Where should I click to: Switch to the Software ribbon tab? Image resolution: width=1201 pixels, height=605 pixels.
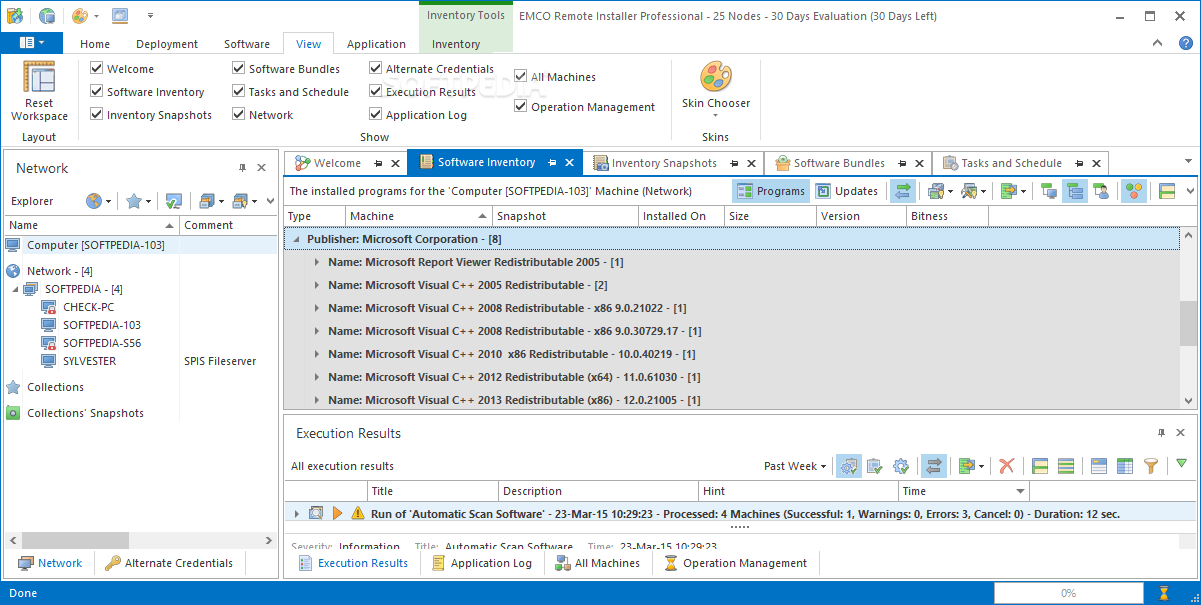(x=247, y=44)
